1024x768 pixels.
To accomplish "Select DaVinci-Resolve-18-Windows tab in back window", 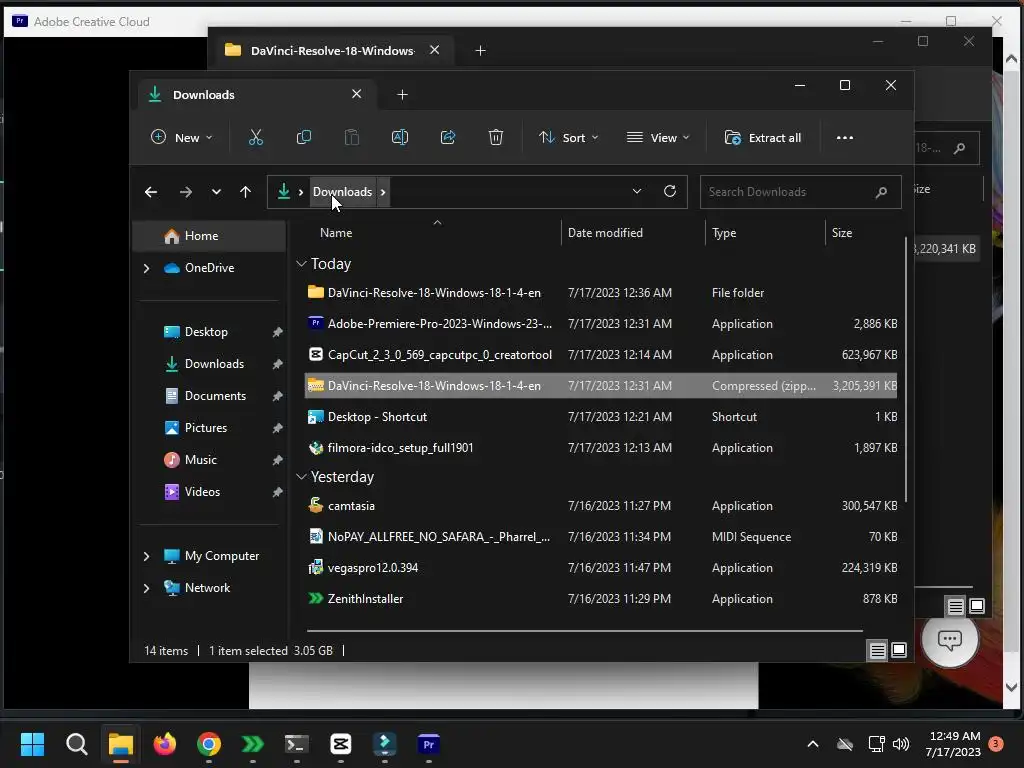I will coord(332,50).
